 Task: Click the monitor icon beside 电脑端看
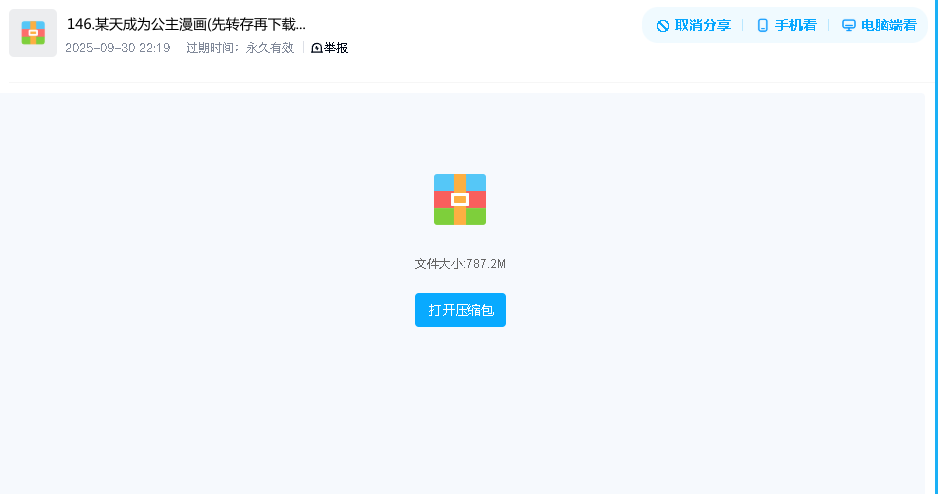point(848,26)
